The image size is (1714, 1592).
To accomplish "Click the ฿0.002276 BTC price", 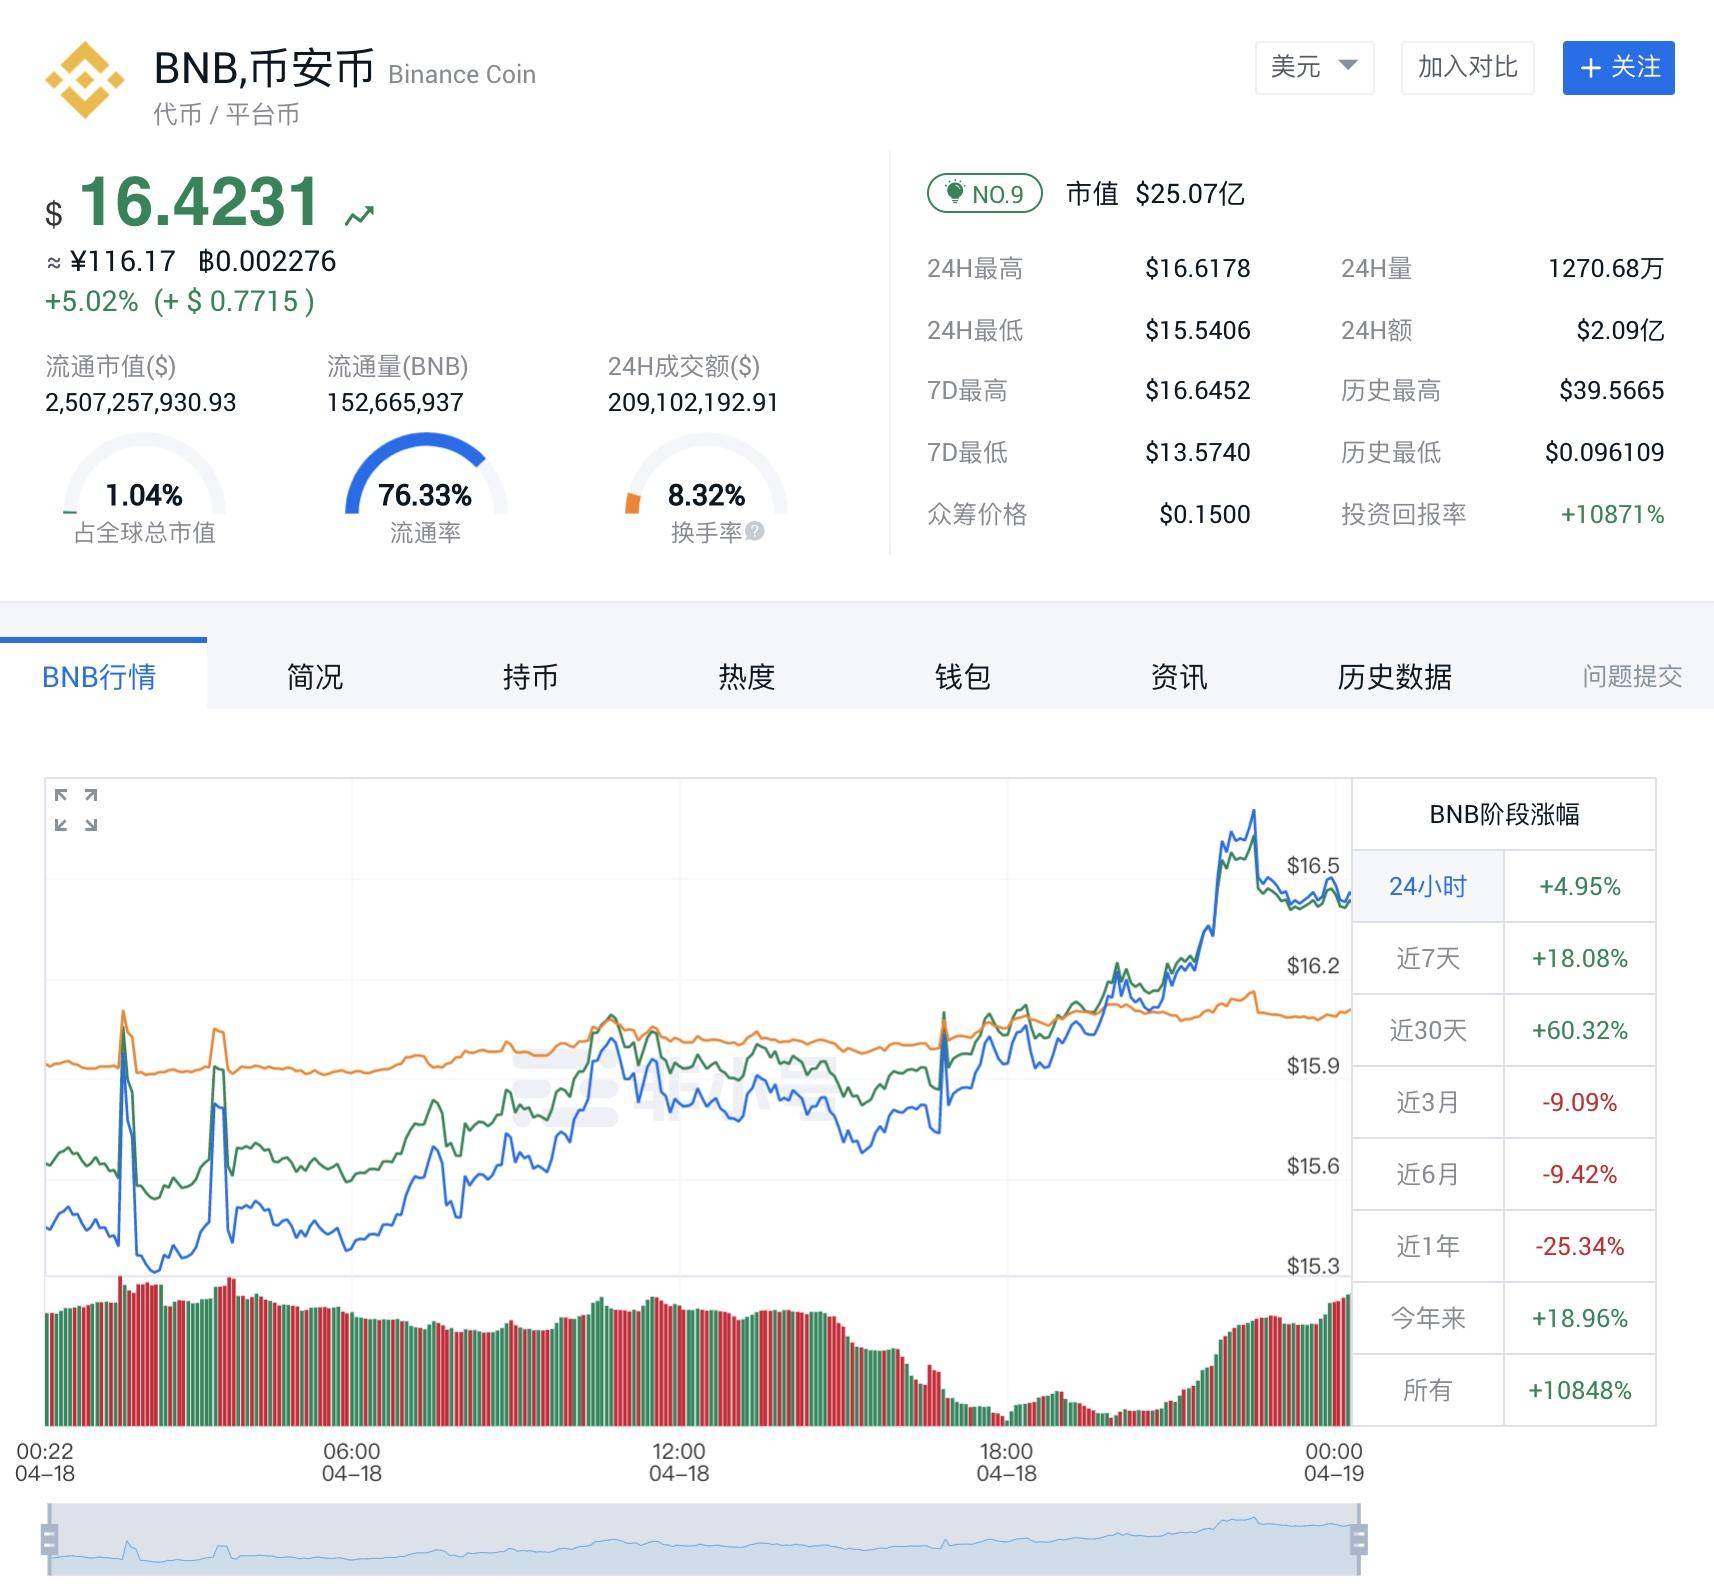I will pyautogui.click(x=267, y=261).
